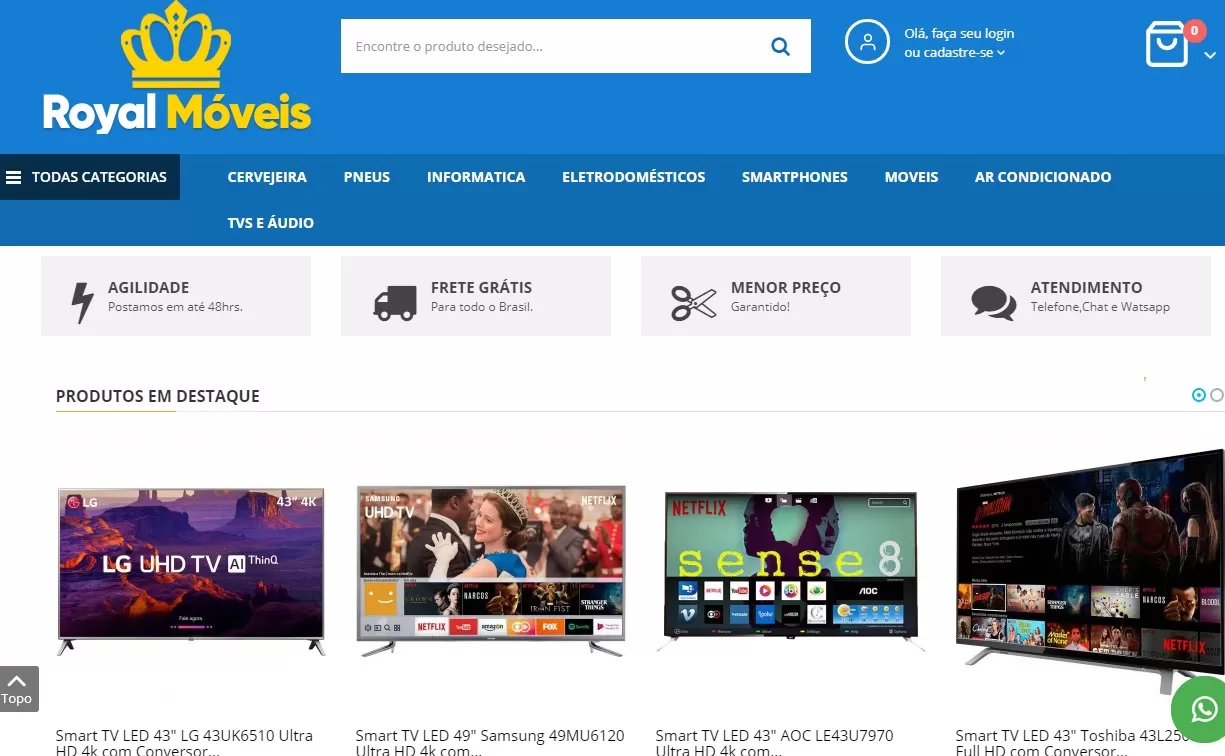Open the AOC LE43U7970 Smart TV title link
1225x756 pixels.
pyautogui.click(x=775, y=743)
